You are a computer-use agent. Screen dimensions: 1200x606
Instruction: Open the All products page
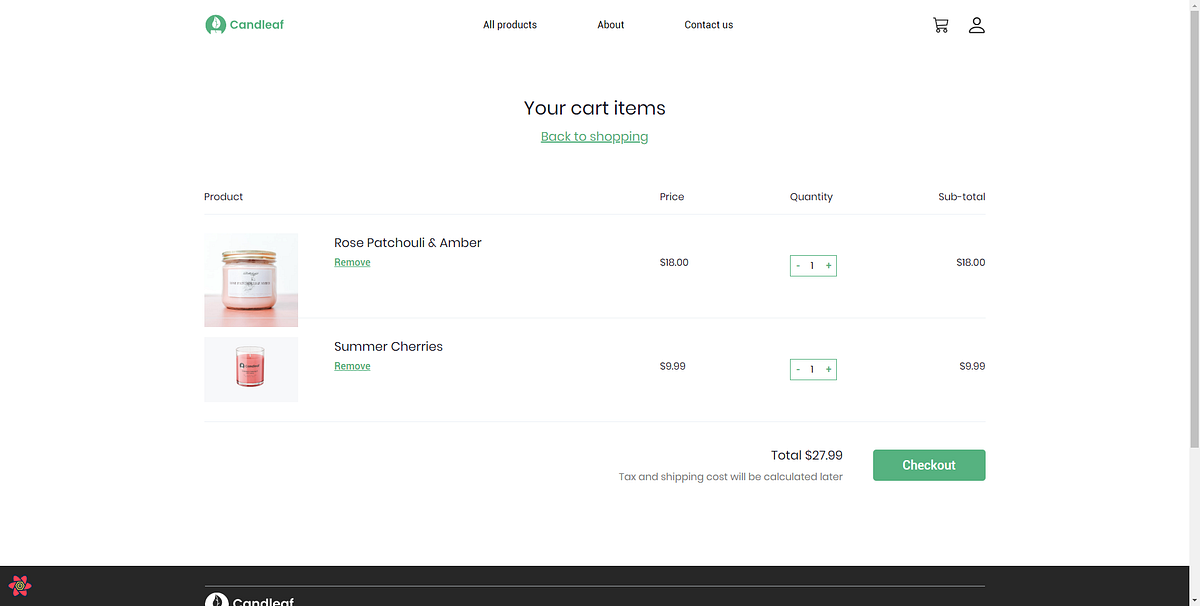coord(510,24)
